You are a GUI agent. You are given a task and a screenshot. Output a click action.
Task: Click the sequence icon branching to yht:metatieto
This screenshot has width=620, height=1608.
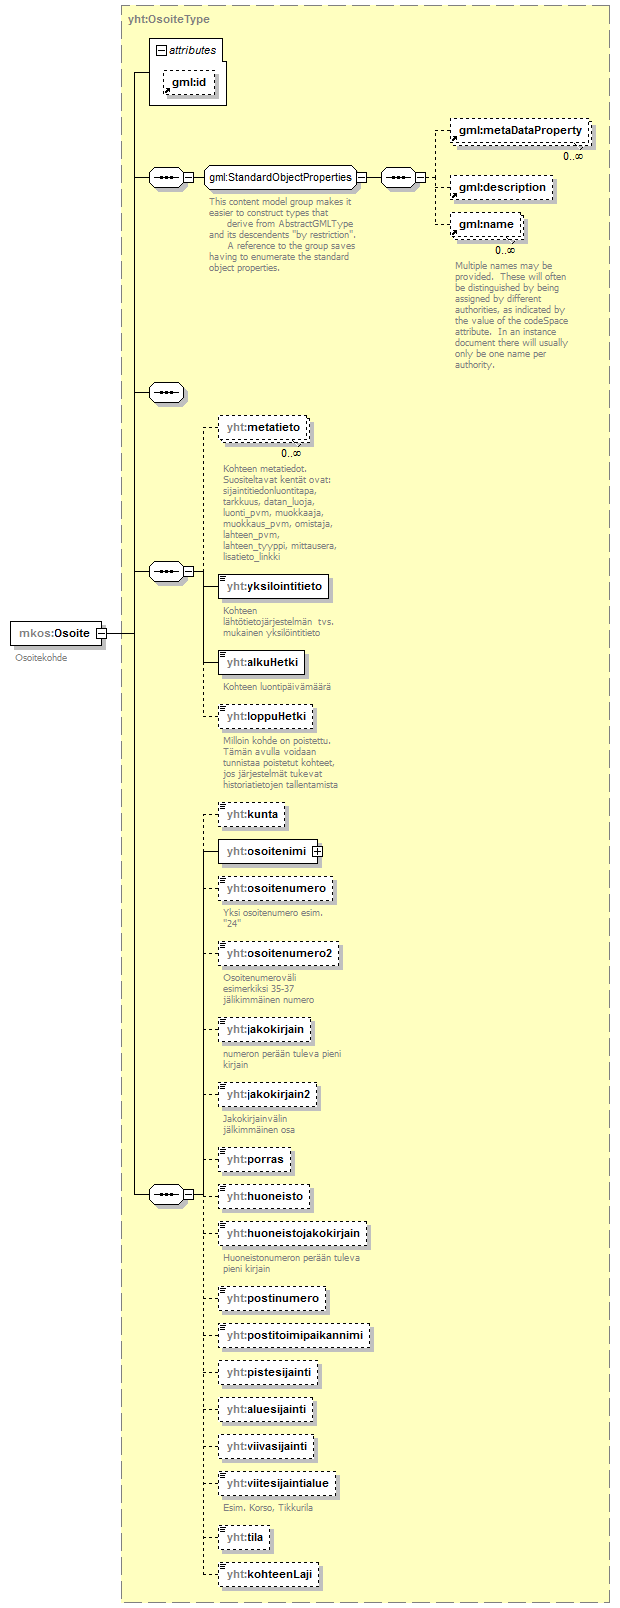(x=165, y=572)
